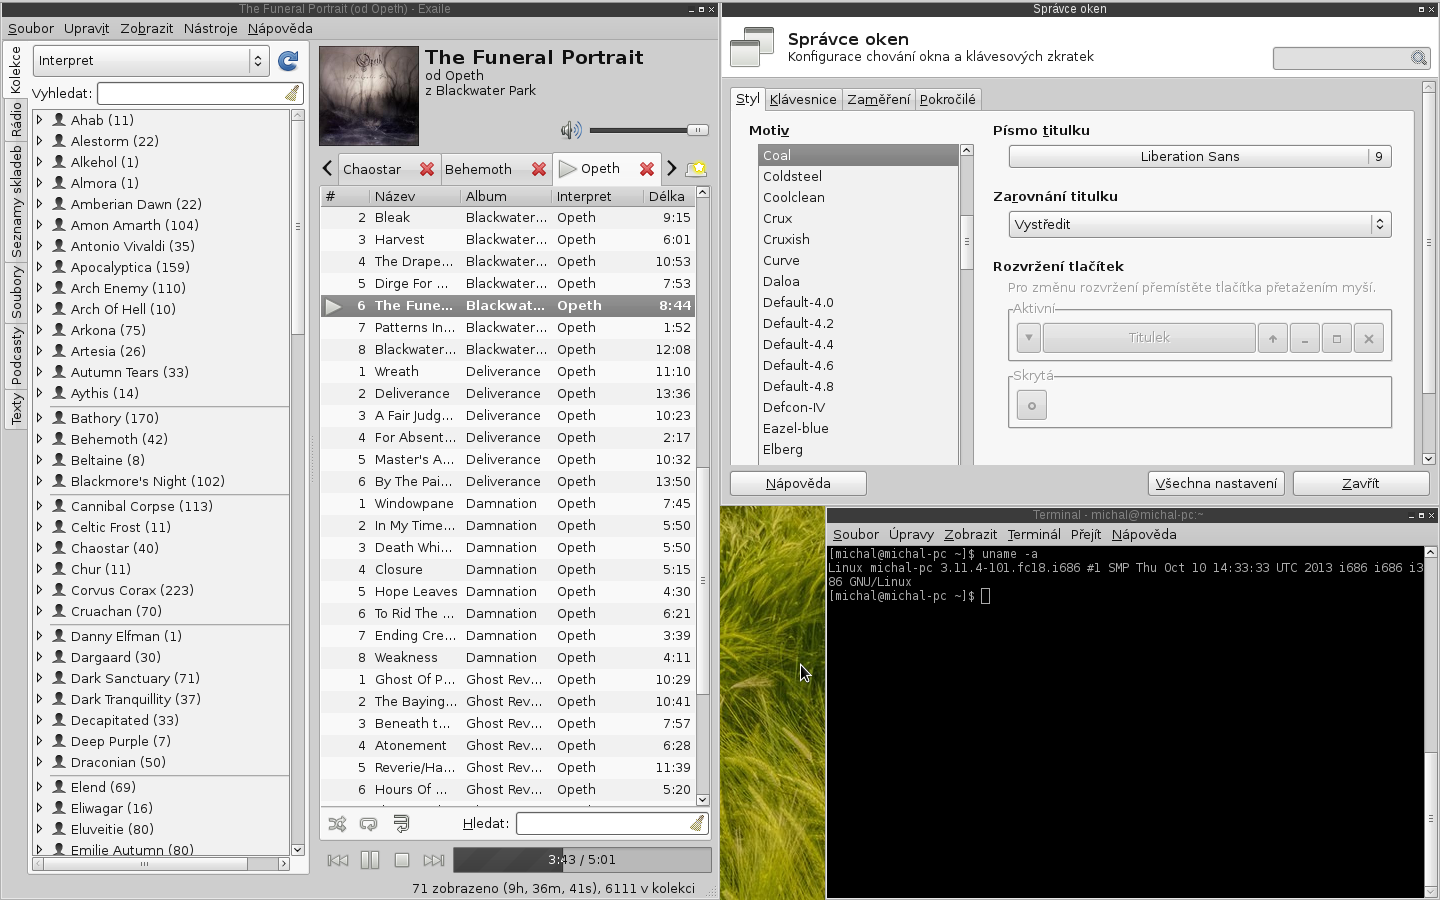Screen dimensions: 1440x900
Task: Open new playlist tab with star icon
Action: click(x=697, y=169)
